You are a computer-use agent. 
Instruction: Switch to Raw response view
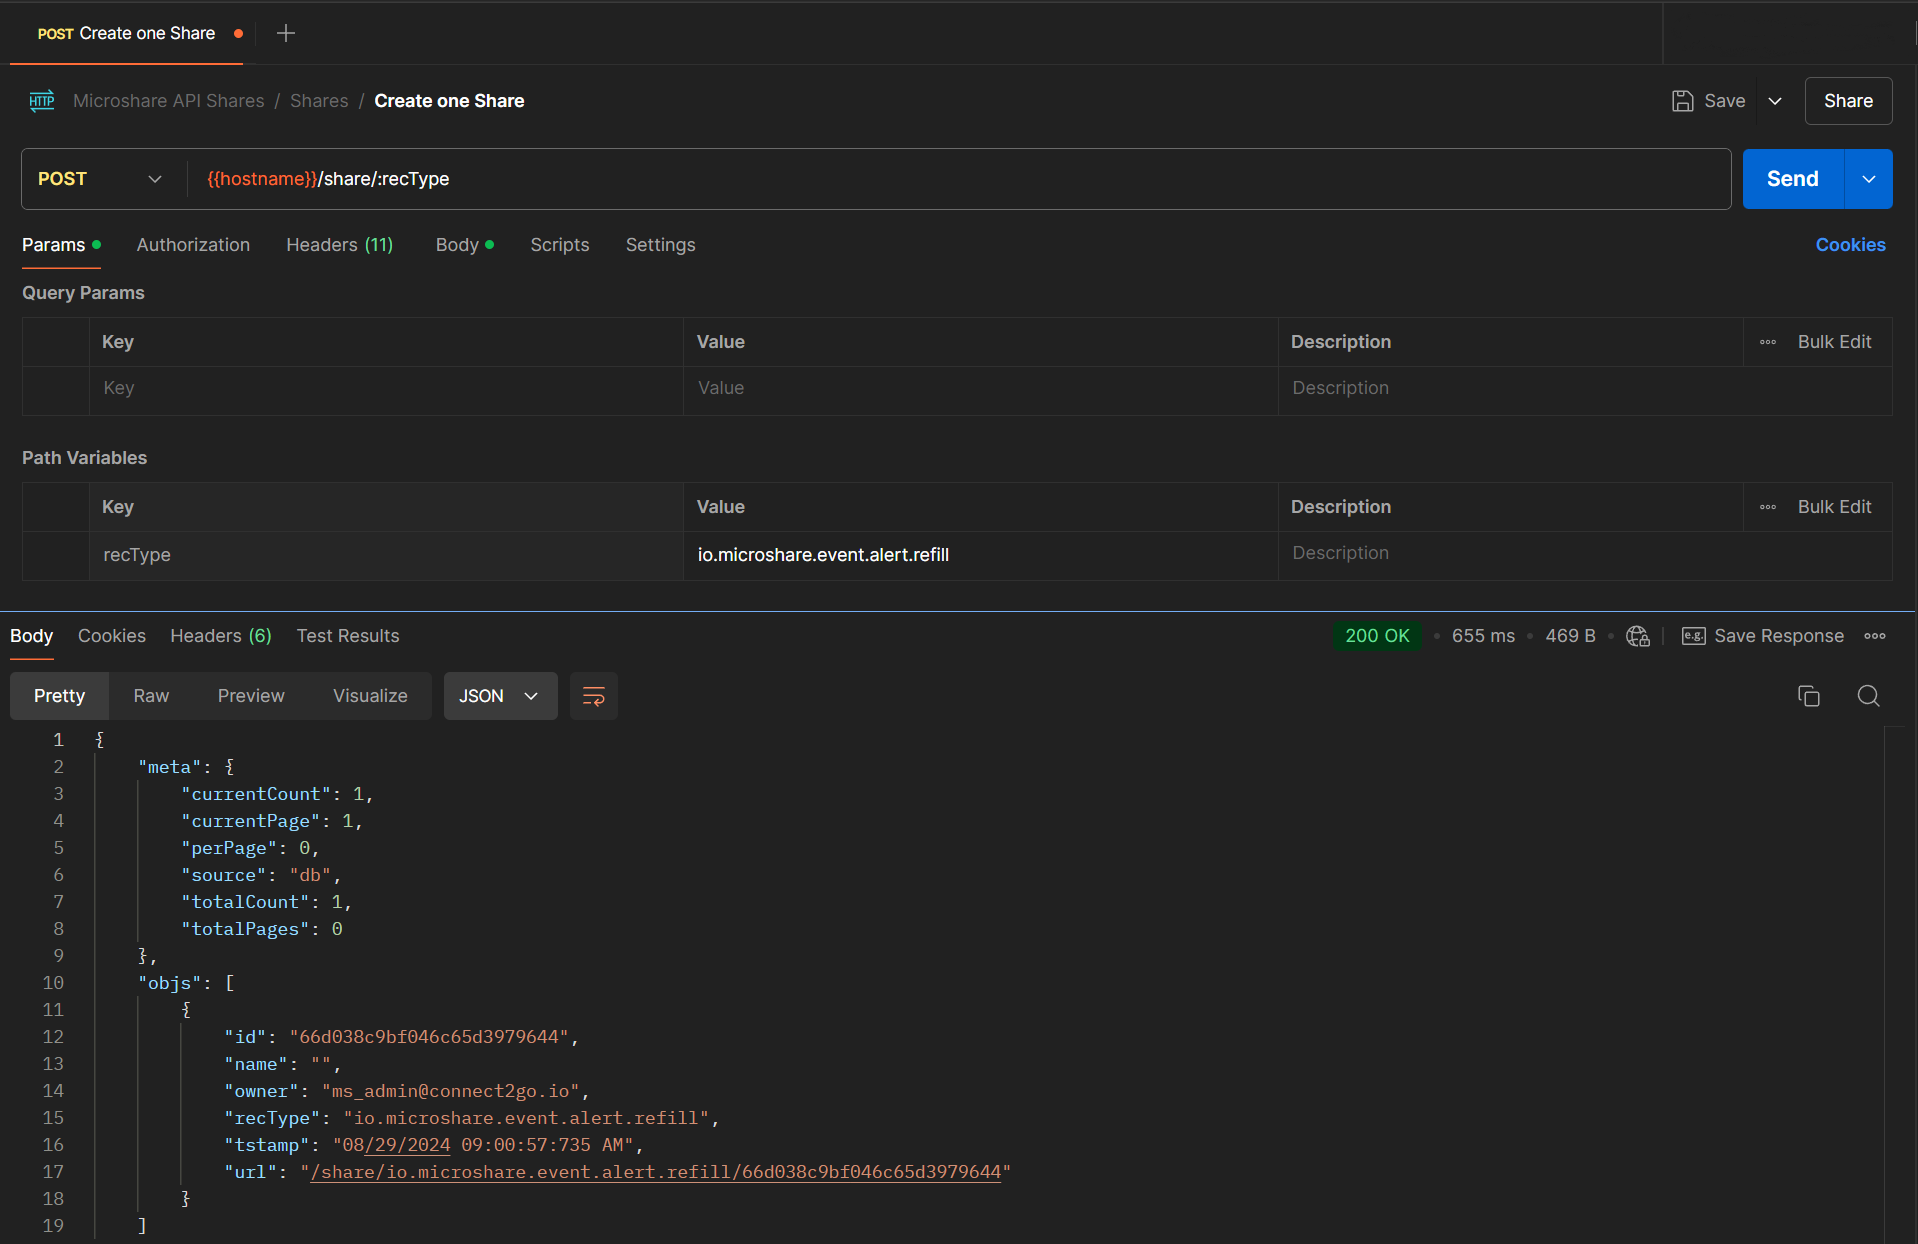click(151, 696)
